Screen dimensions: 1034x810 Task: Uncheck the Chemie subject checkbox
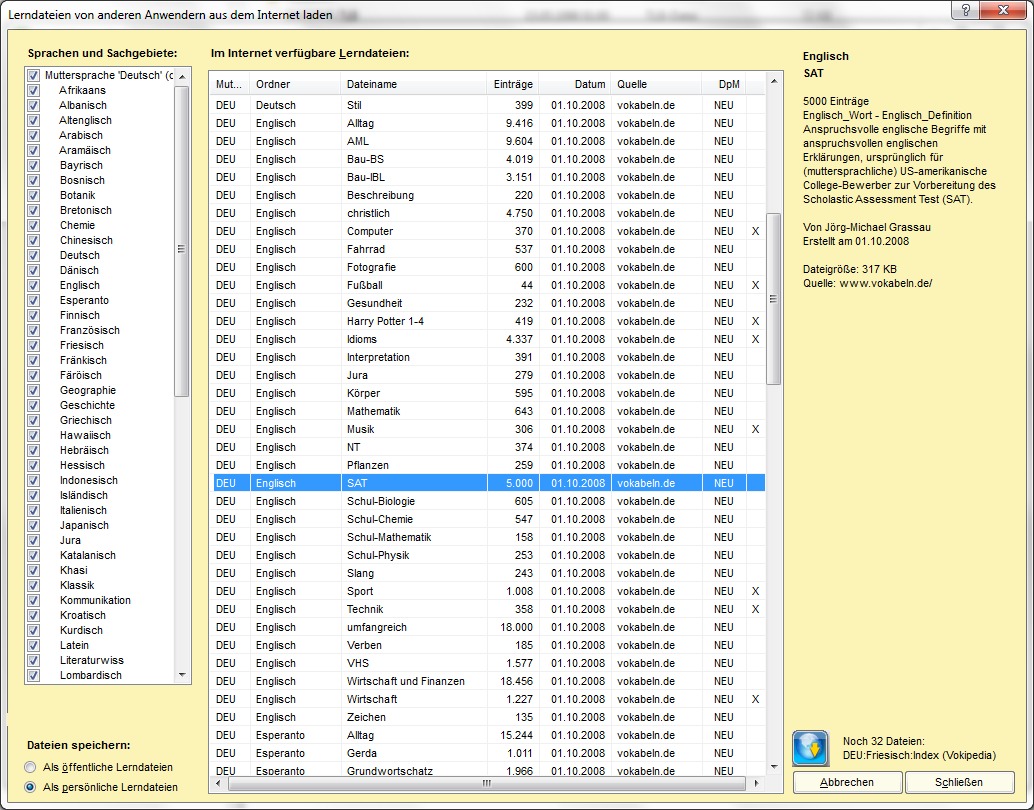pyautogui.click(x=34, y=226)
